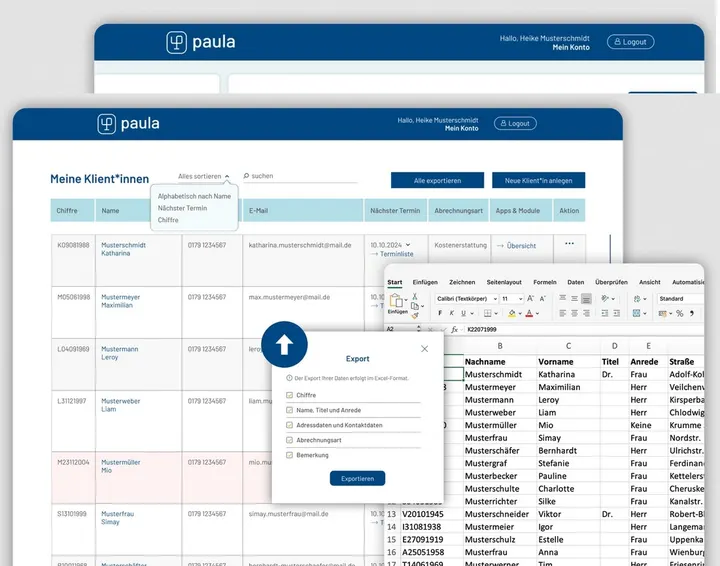Click the merge cells icon in Excel
720x566 pixels.
(636, 313)
